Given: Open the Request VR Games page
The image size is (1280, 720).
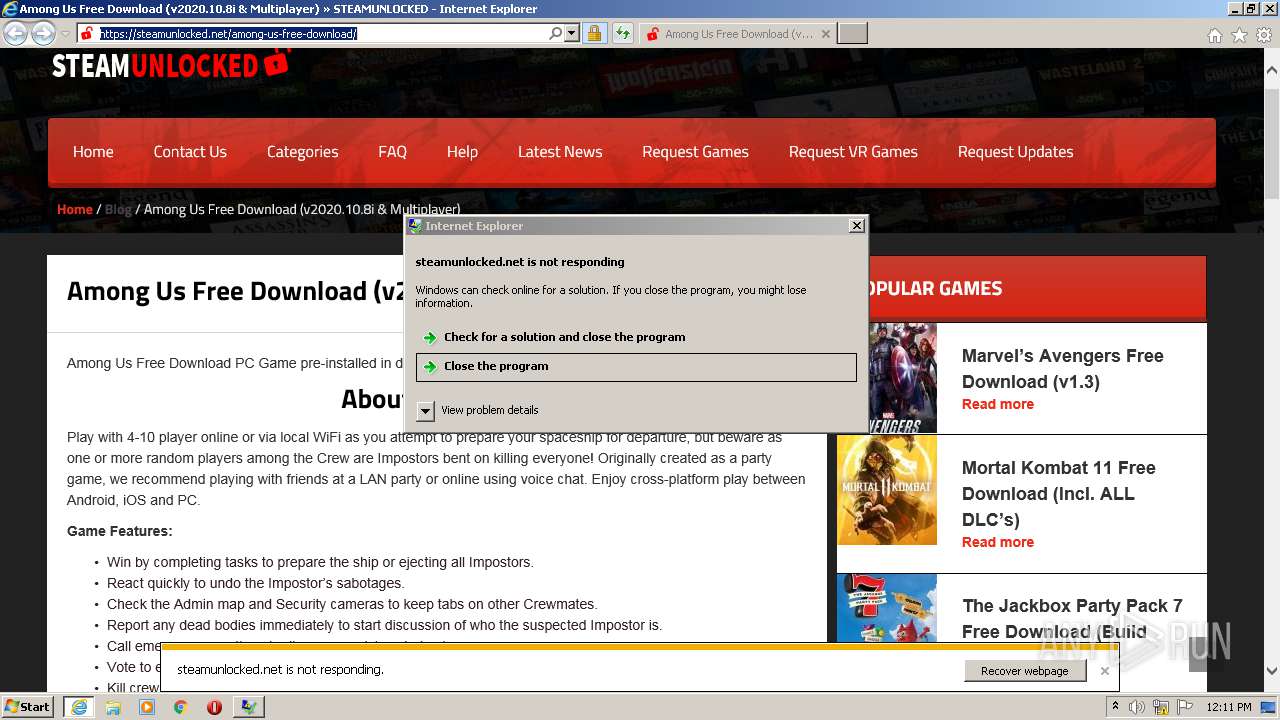Looking at the screenshot, I should 853,152.
